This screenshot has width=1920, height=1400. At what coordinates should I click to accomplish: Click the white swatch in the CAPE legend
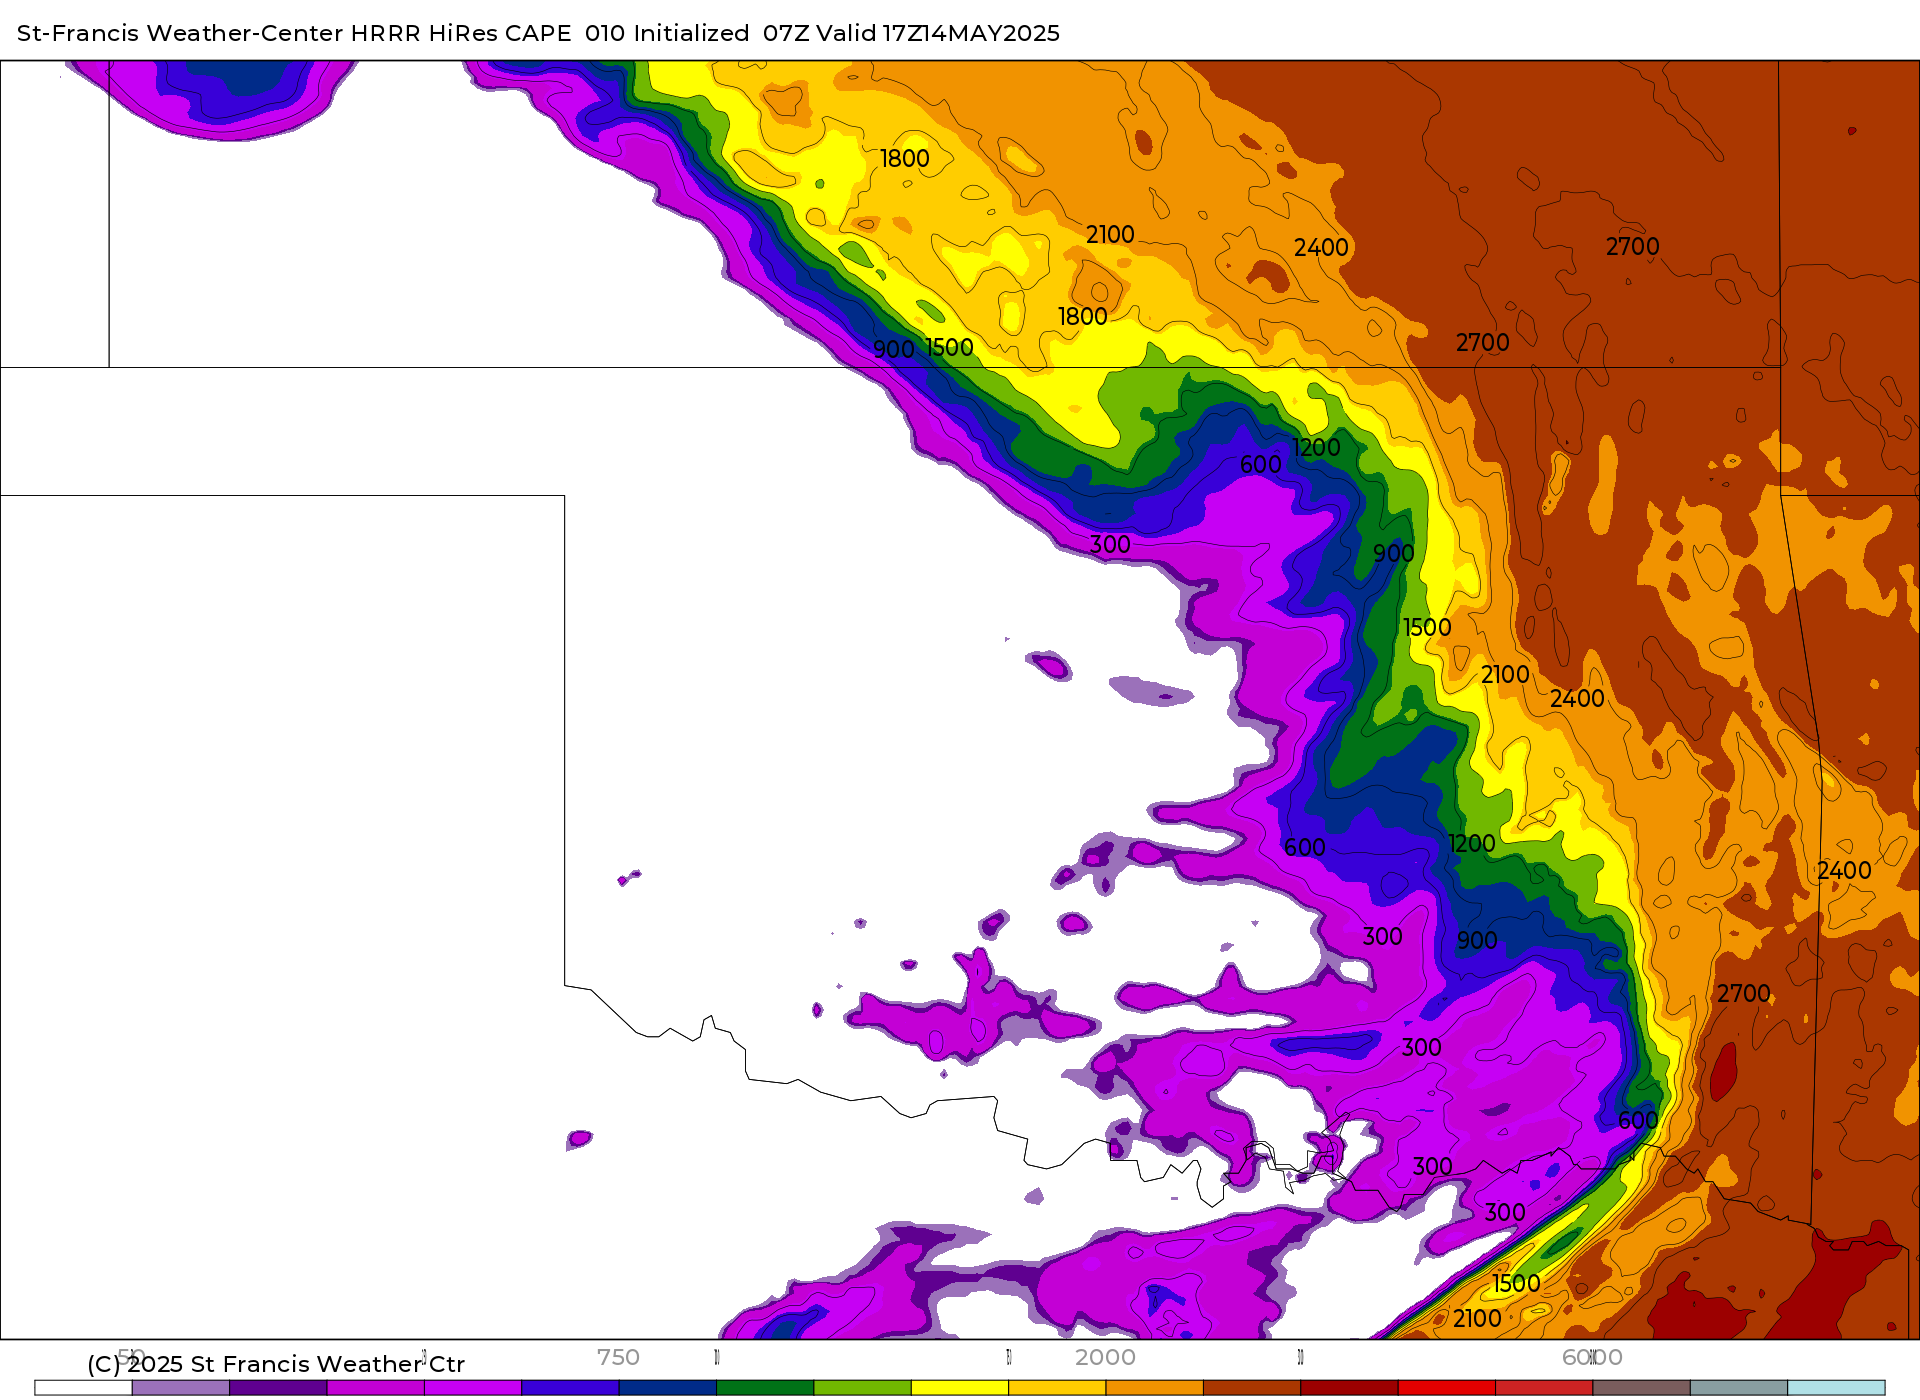83,1387
